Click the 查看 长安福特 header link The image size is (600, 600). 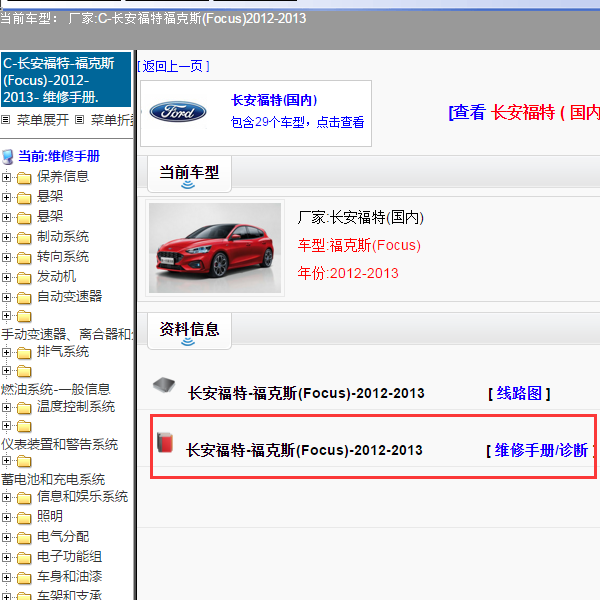click(x=524, y=112)
